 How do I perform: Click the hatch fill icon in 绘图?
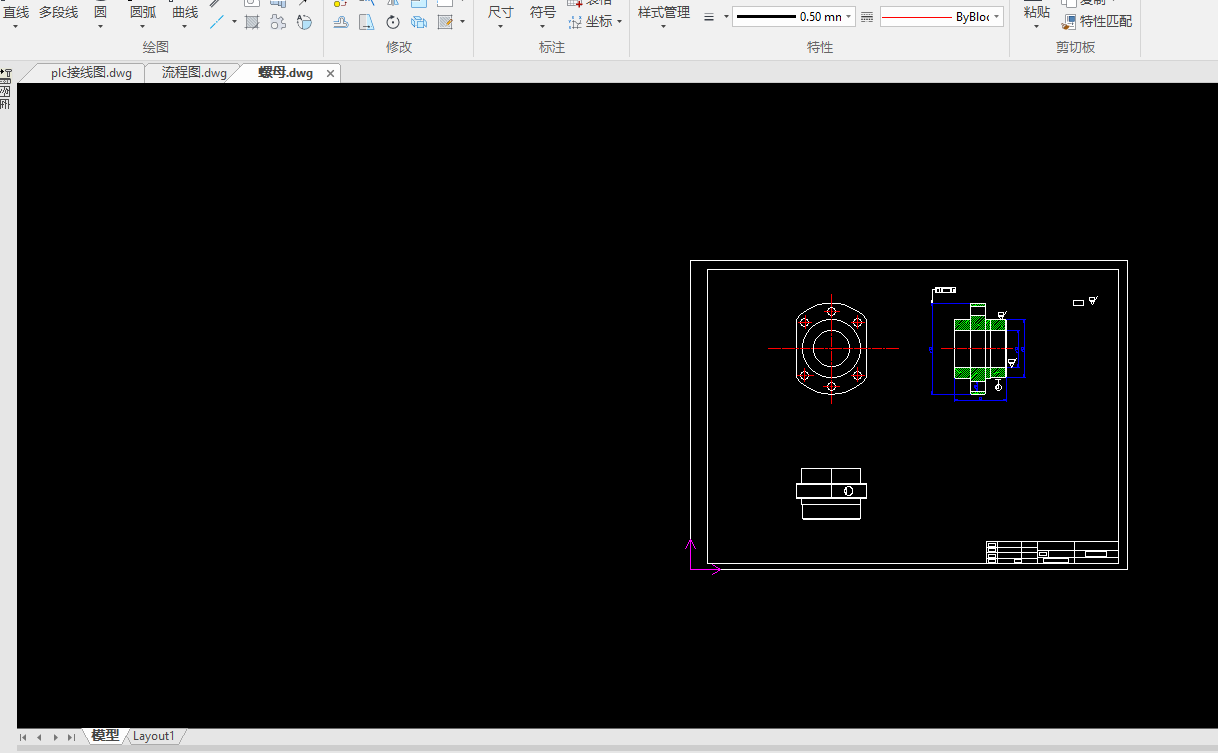(x=252, y=21)
